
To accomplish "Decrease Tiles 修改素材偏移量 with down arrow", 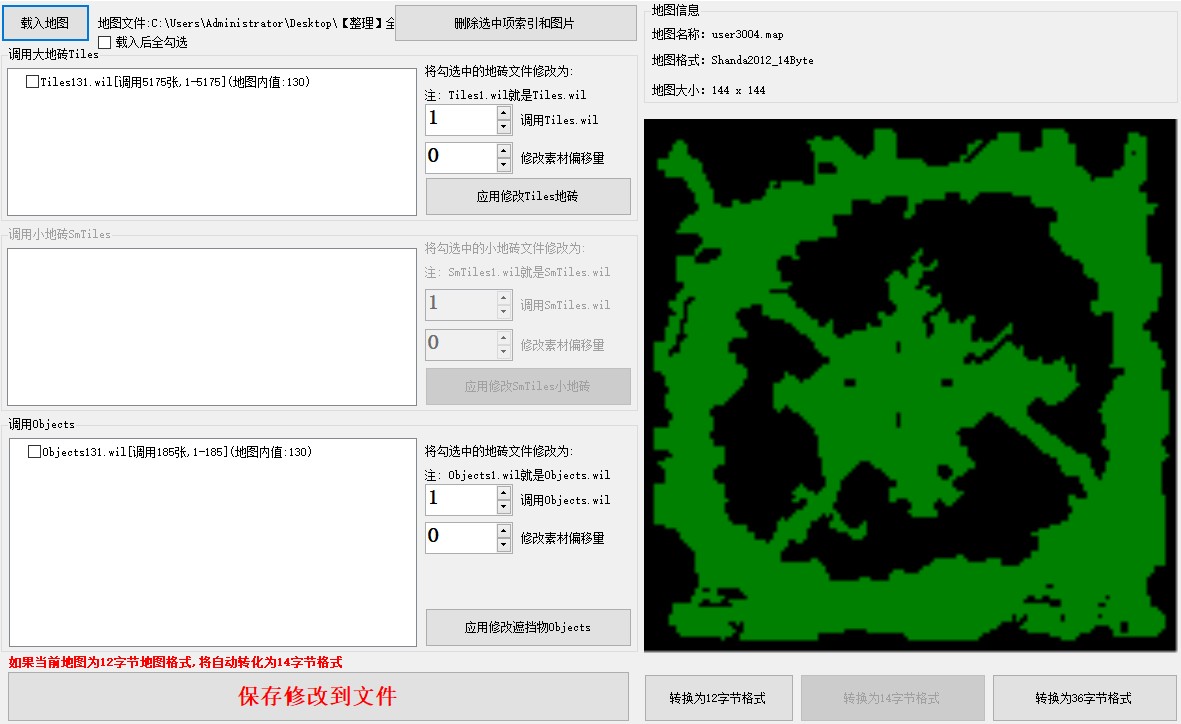I will (504, 165).
